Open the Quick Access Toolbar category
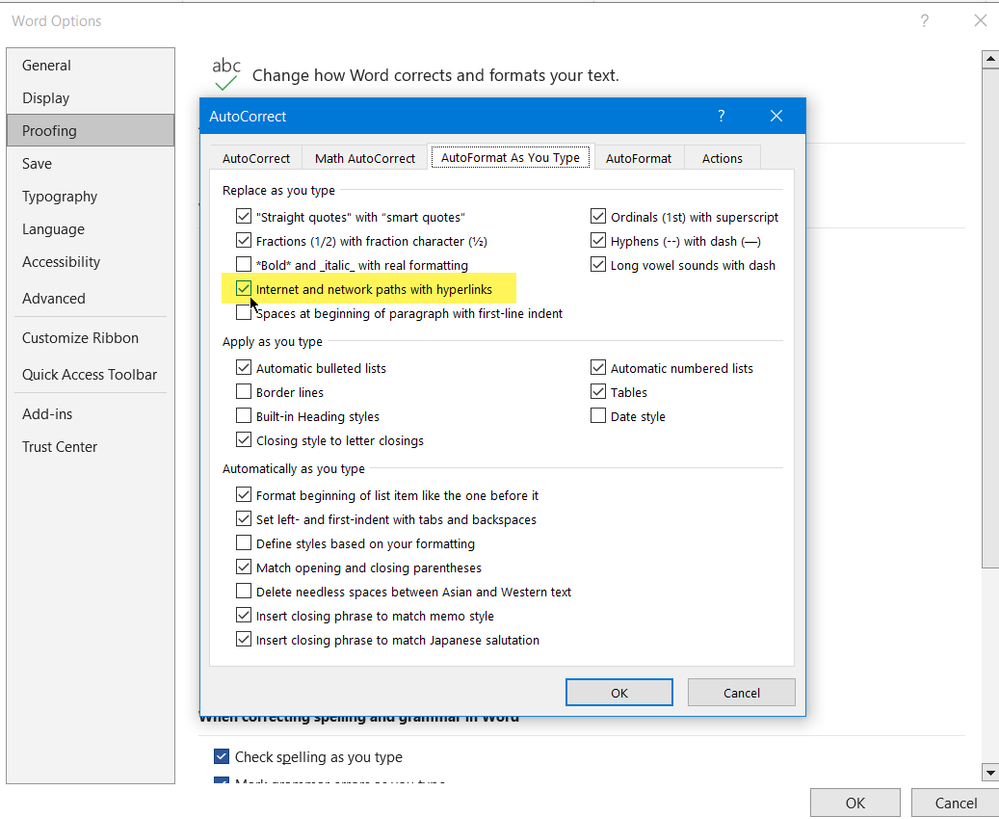 90,375
